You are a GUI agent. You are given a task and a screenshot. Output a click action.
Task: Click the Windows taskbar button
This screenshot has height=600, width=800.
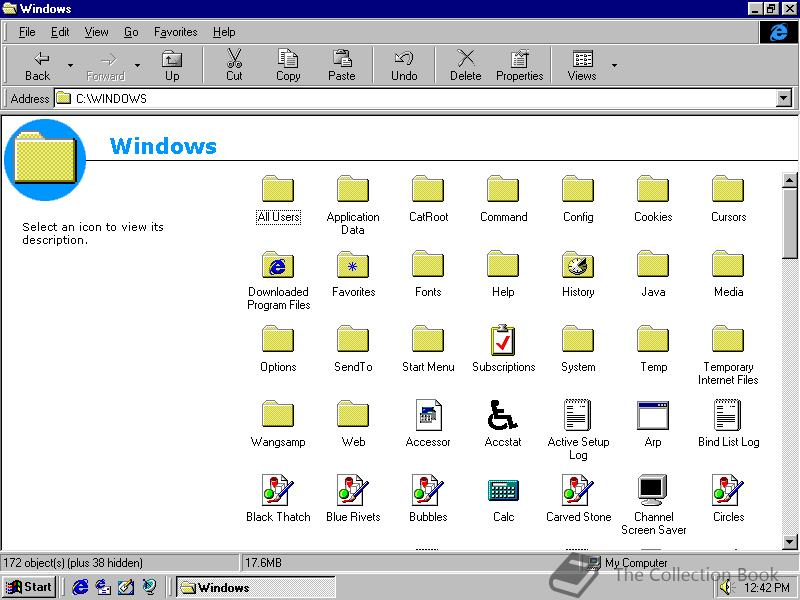pyautogui.click(x=256, y=587)
